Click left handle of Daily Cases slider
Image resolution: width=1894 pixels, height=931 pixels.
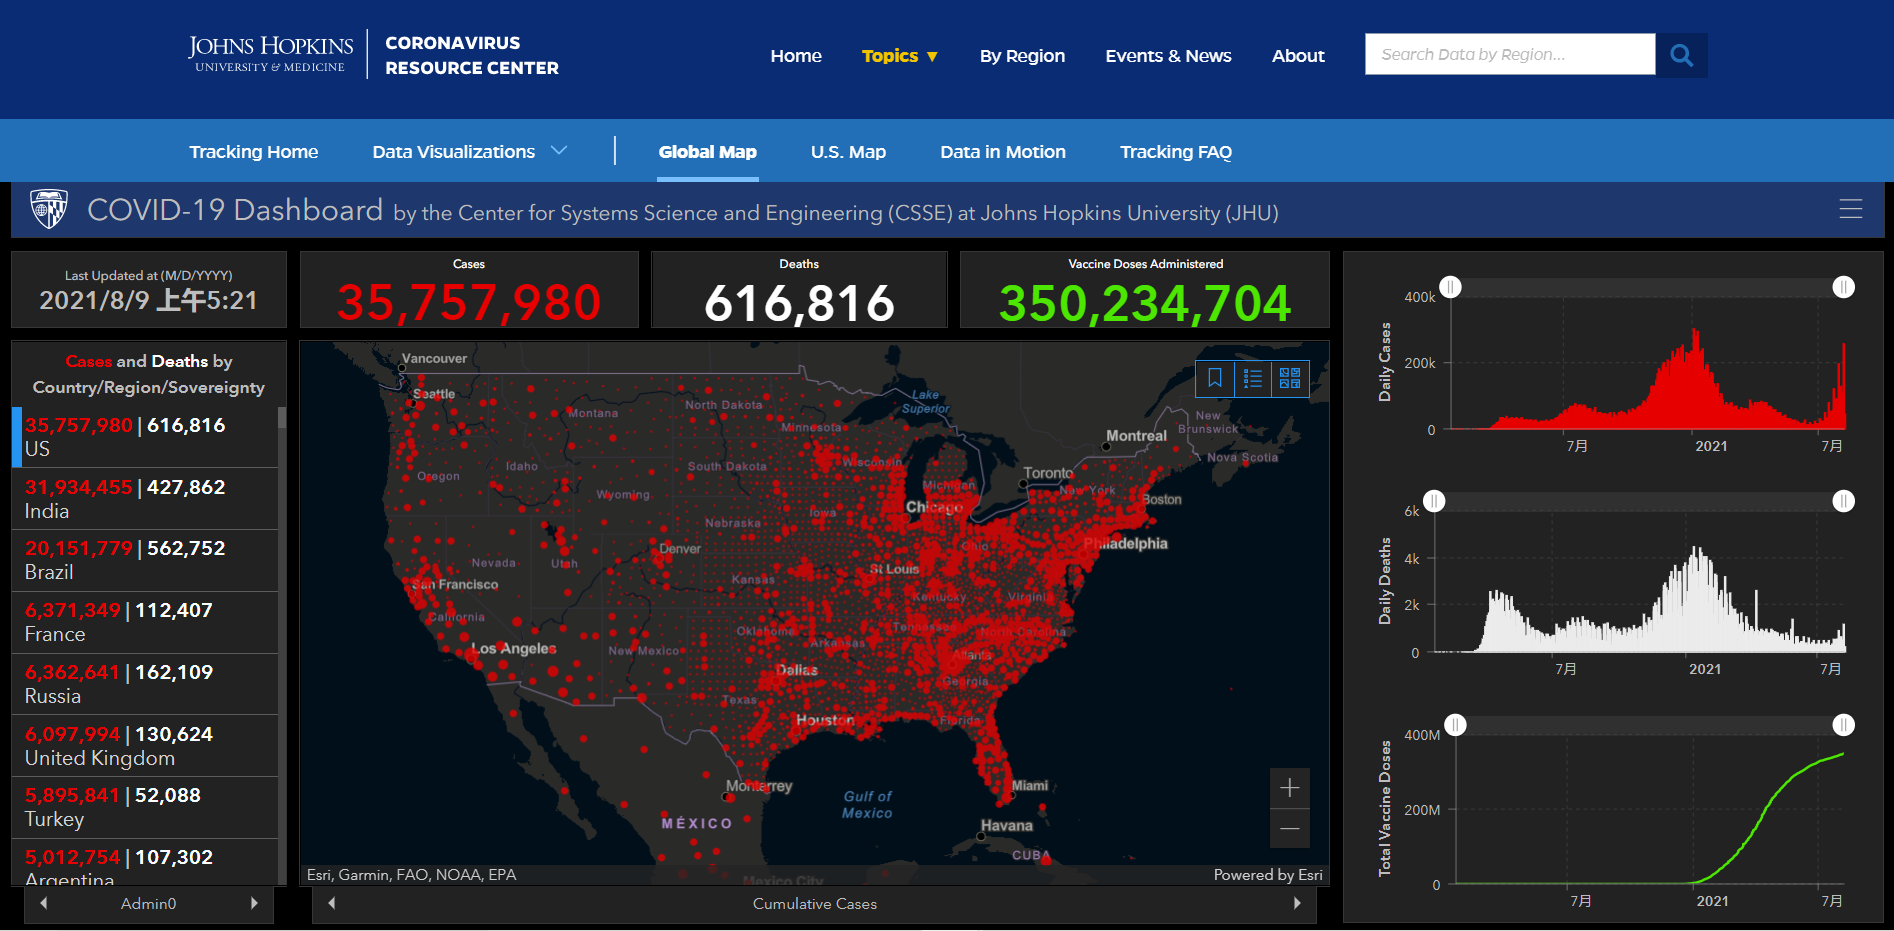point(1450,287)
